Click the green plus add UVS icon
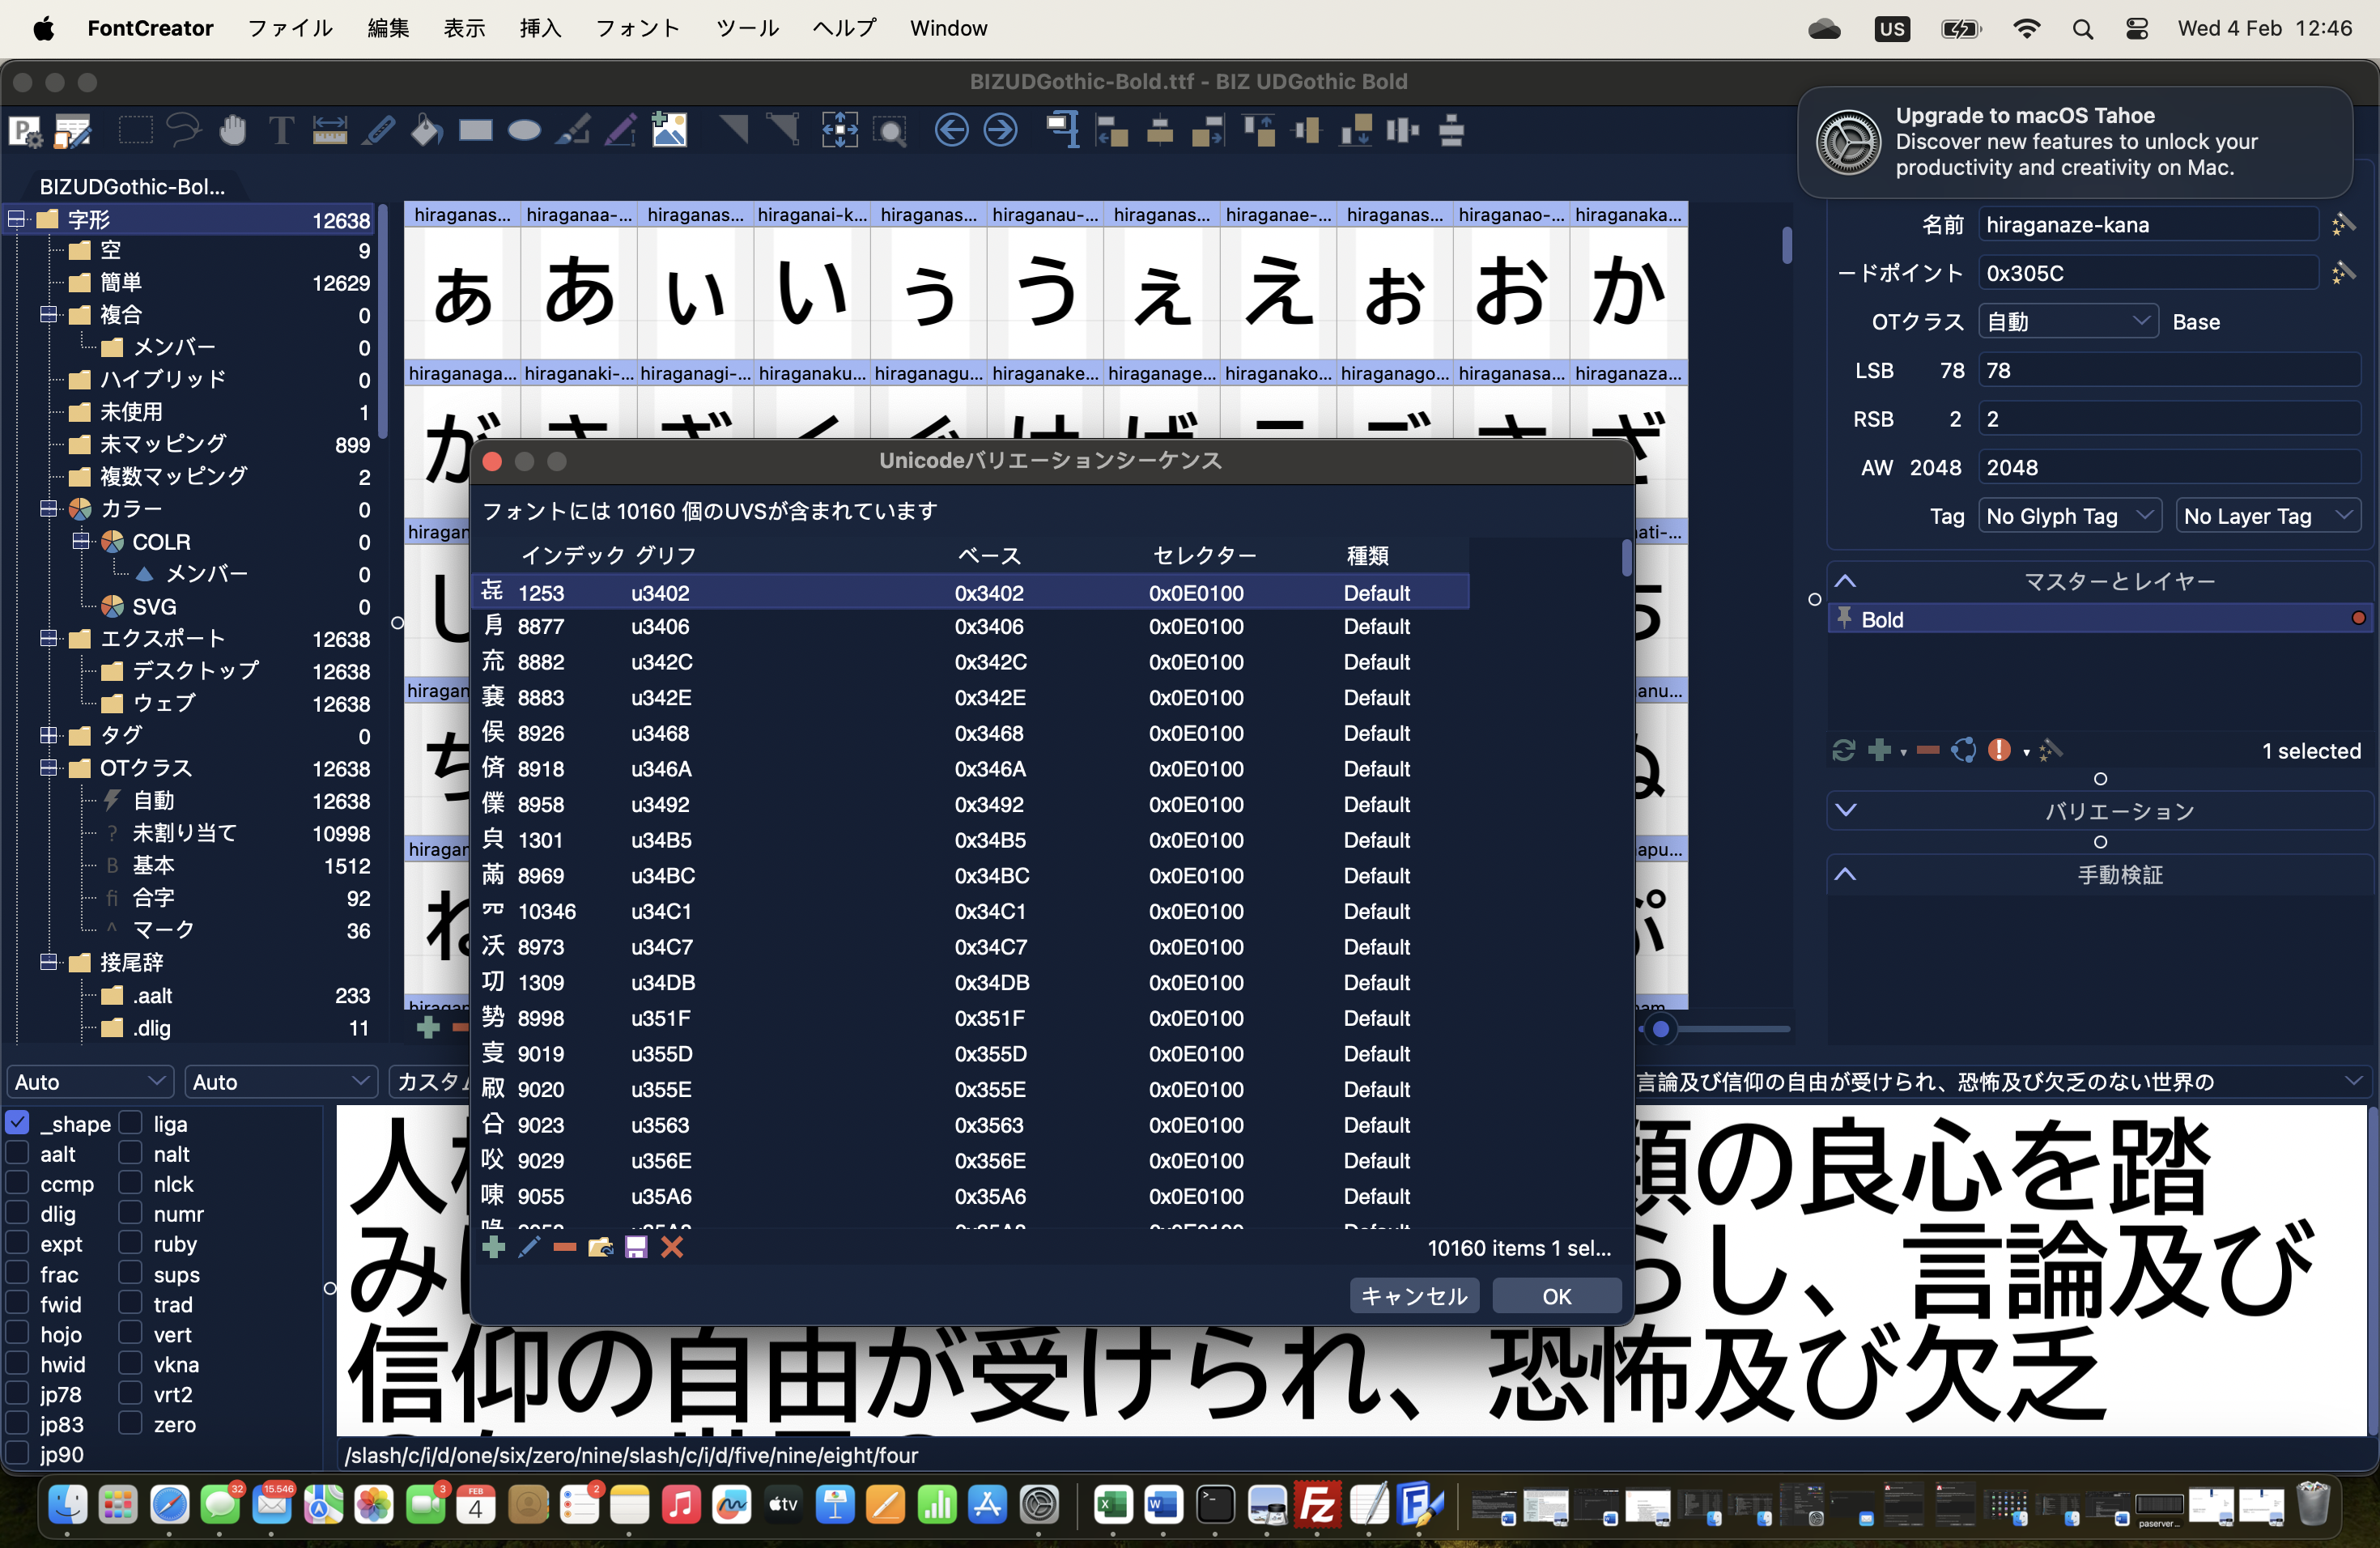Viewport: 2380px width, 1548px height. 493,1247
